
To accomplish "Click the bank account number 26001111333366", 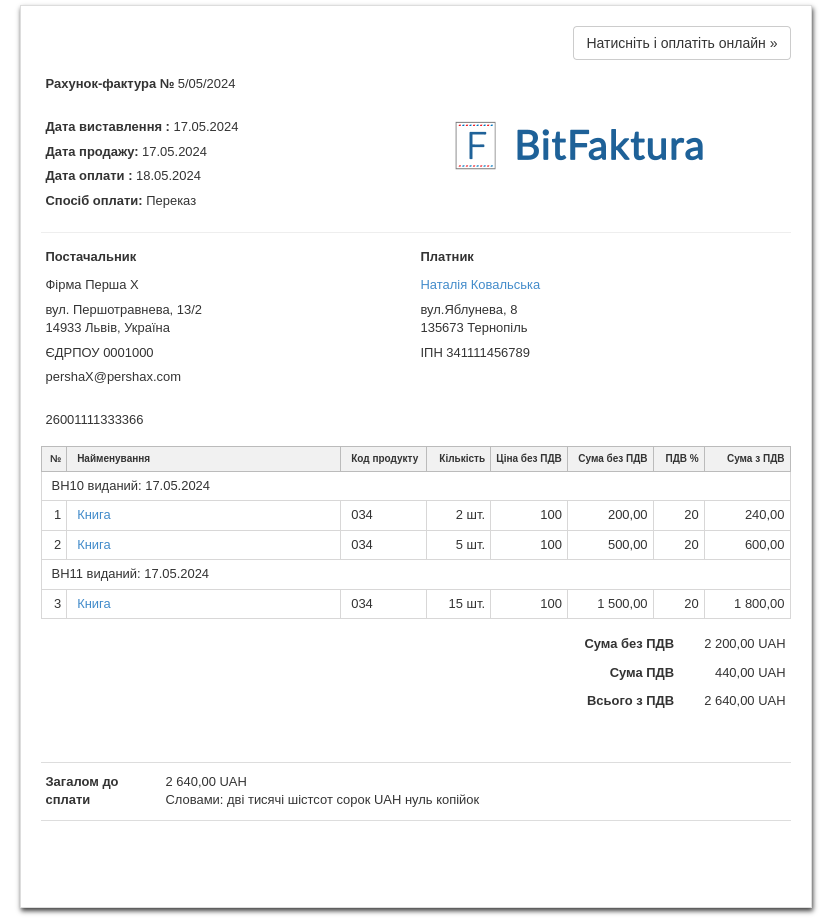I will 94,420.
